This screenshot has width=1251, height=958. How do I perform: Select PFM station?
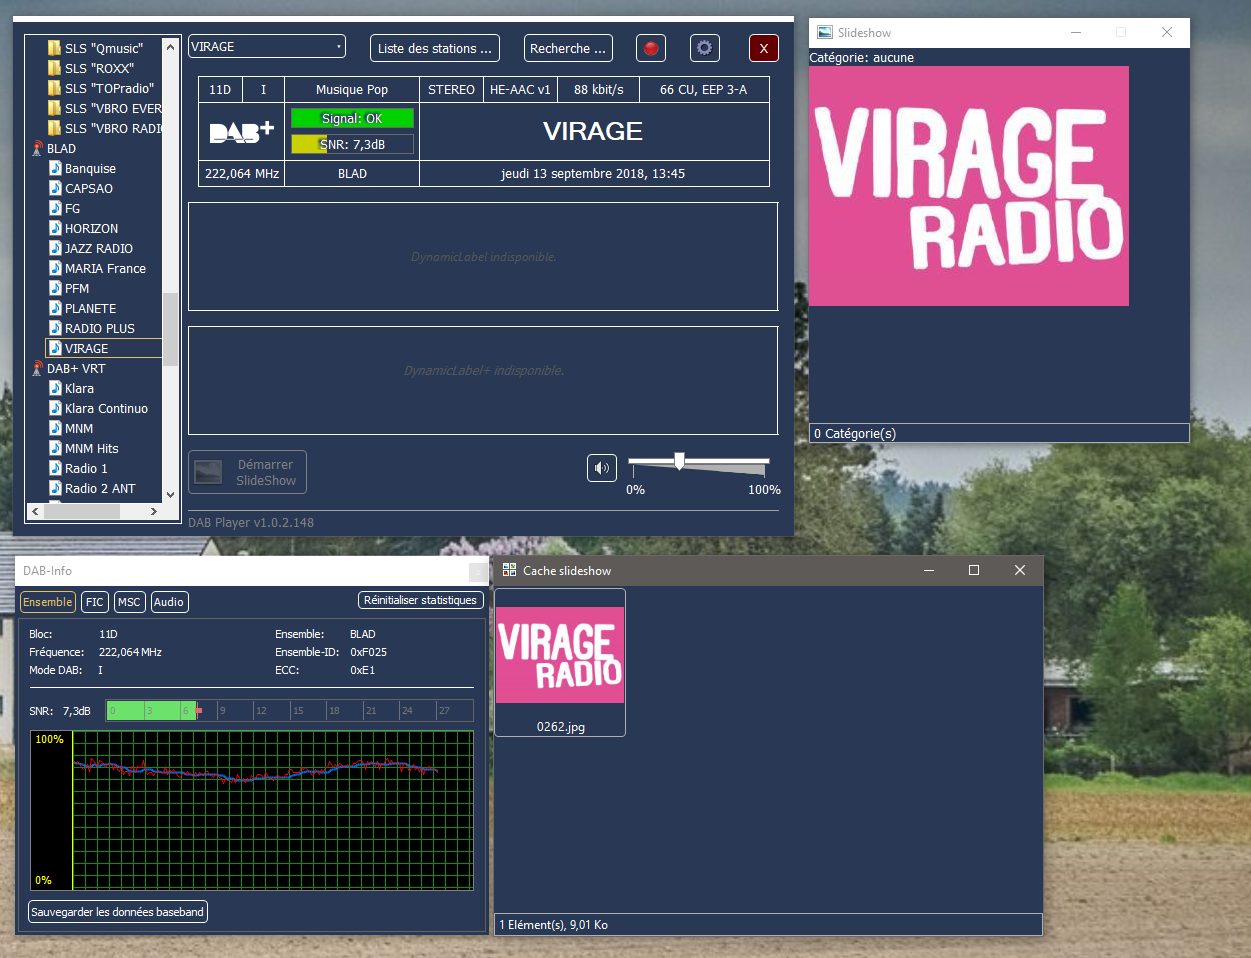[77, 289]
